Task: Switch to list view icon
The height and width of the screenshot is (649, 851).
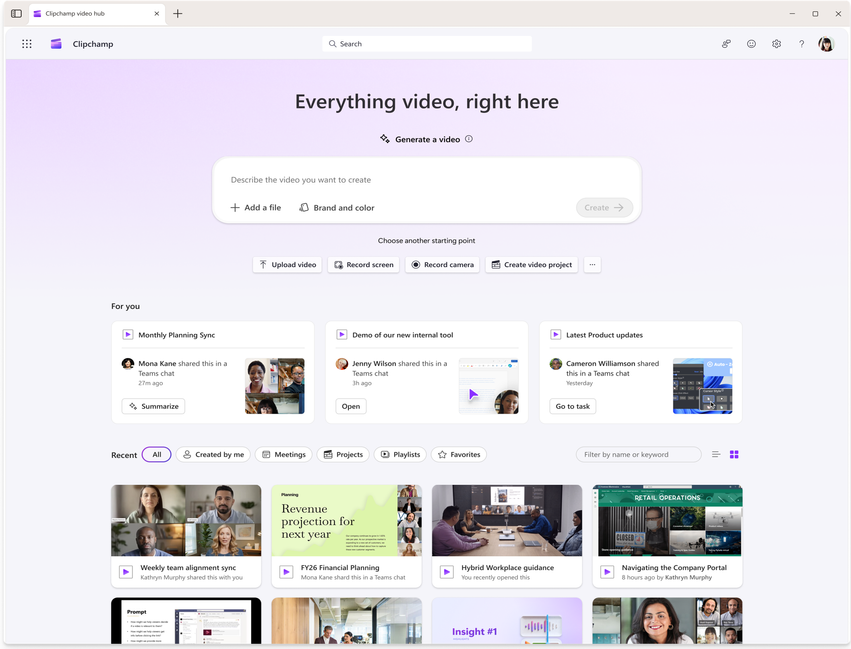Action: pyautogui.click(x=716, y=454)
